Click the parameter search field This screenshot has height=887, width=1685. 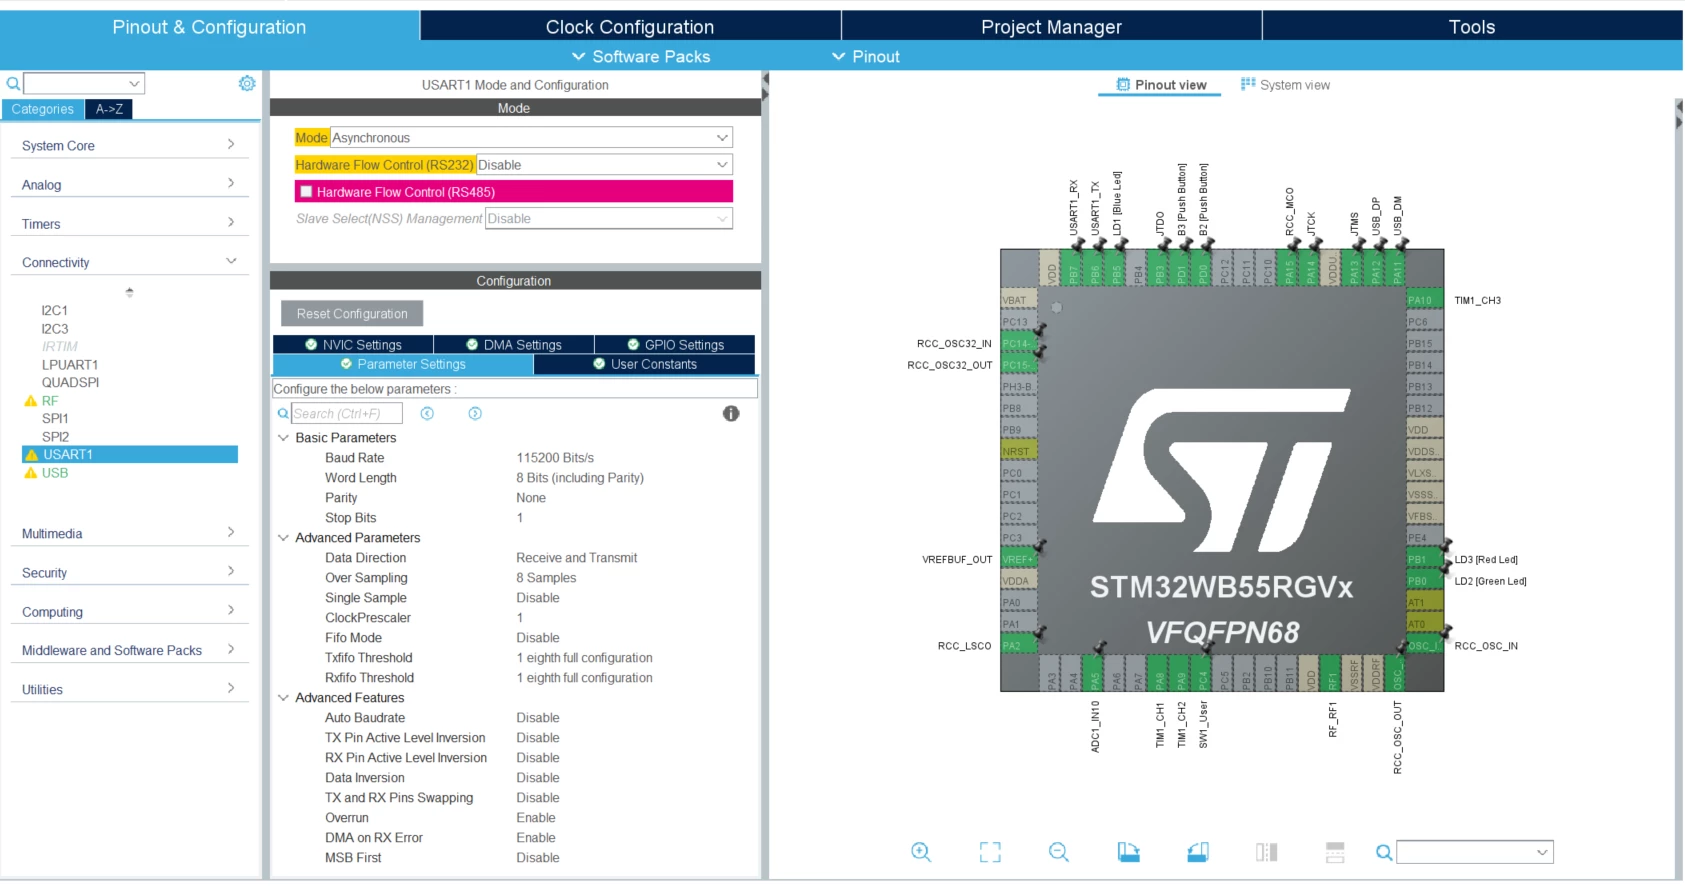(347, 414)
